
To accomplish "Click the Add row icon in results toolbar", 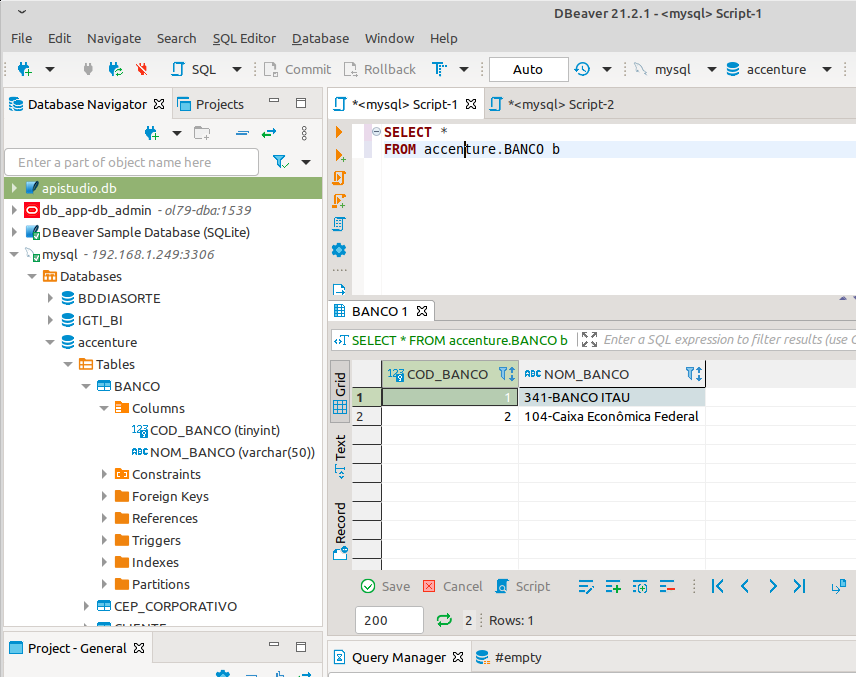I will (613, 587).
